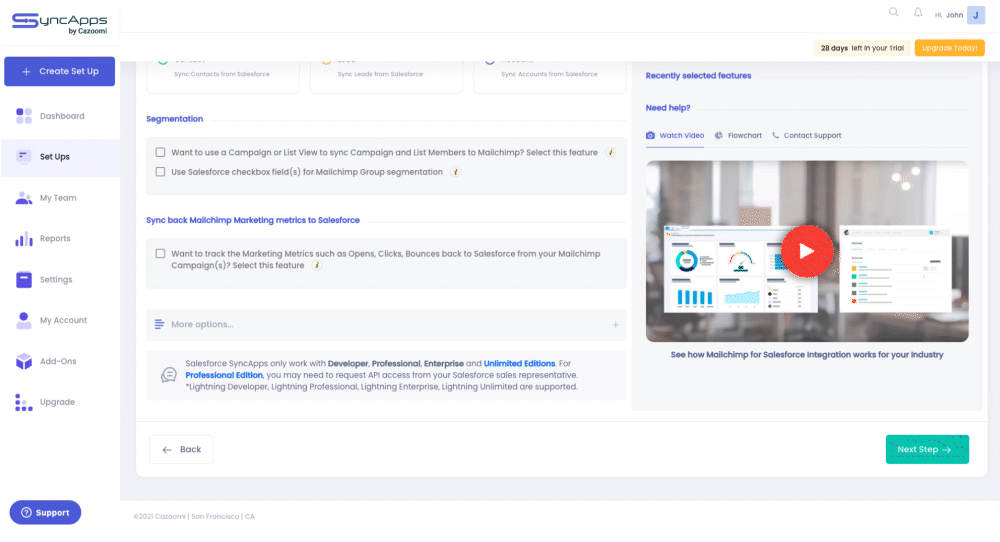Viewport: 1000px width, 542px height.
Task: Click the My Account person icon
Action: coord(24,320)
